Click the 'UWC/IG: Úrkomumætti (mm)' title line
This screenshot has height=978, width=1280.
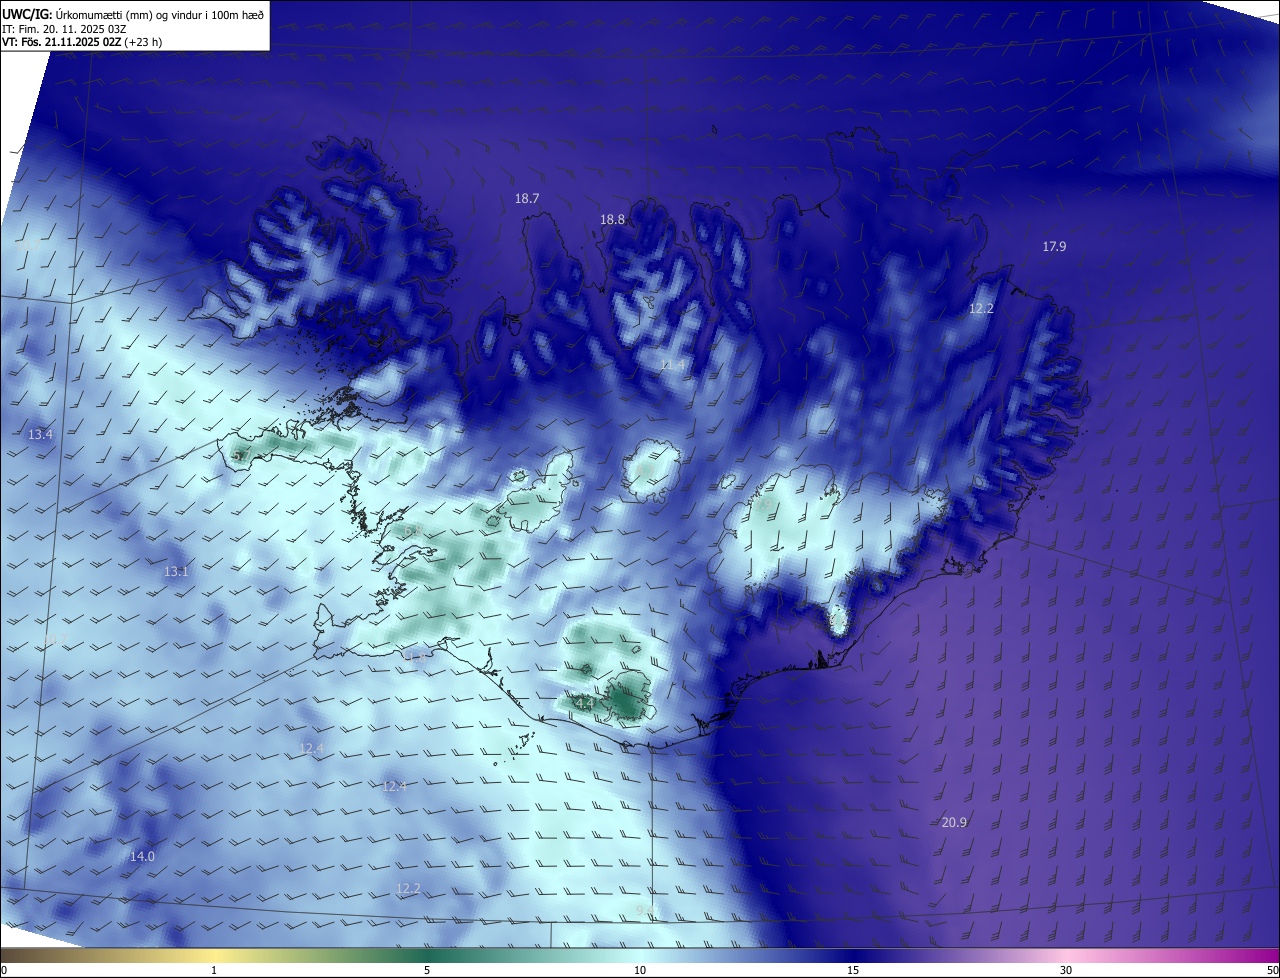[133, 14]
